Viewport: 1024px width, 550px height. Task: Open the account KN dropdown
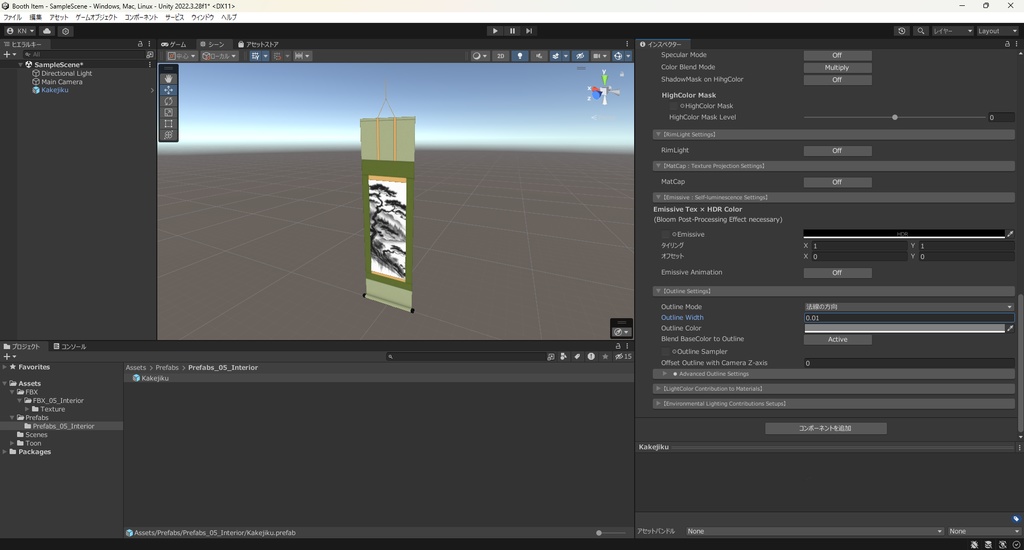[20, 31]
